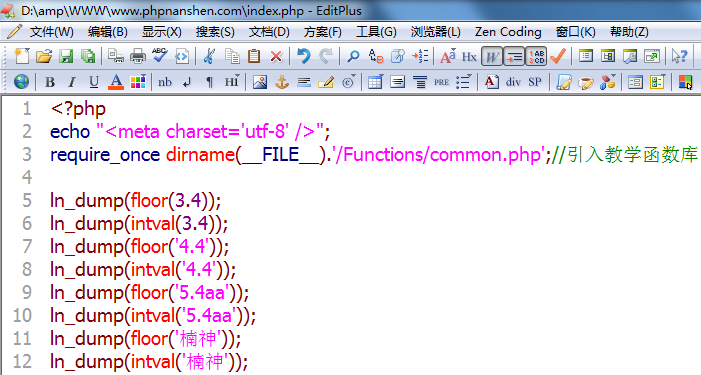Open Find with the magnifier icon
701x375 pixels.
354,56
